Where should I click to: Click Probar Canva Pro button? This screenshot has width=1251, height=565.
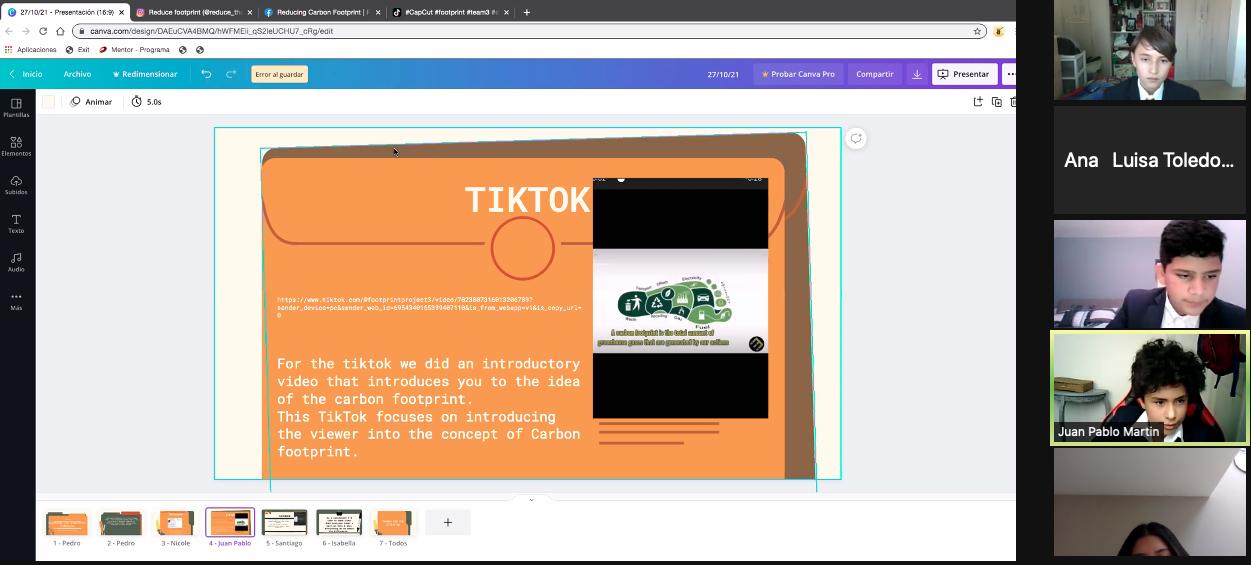pos(798,74)
